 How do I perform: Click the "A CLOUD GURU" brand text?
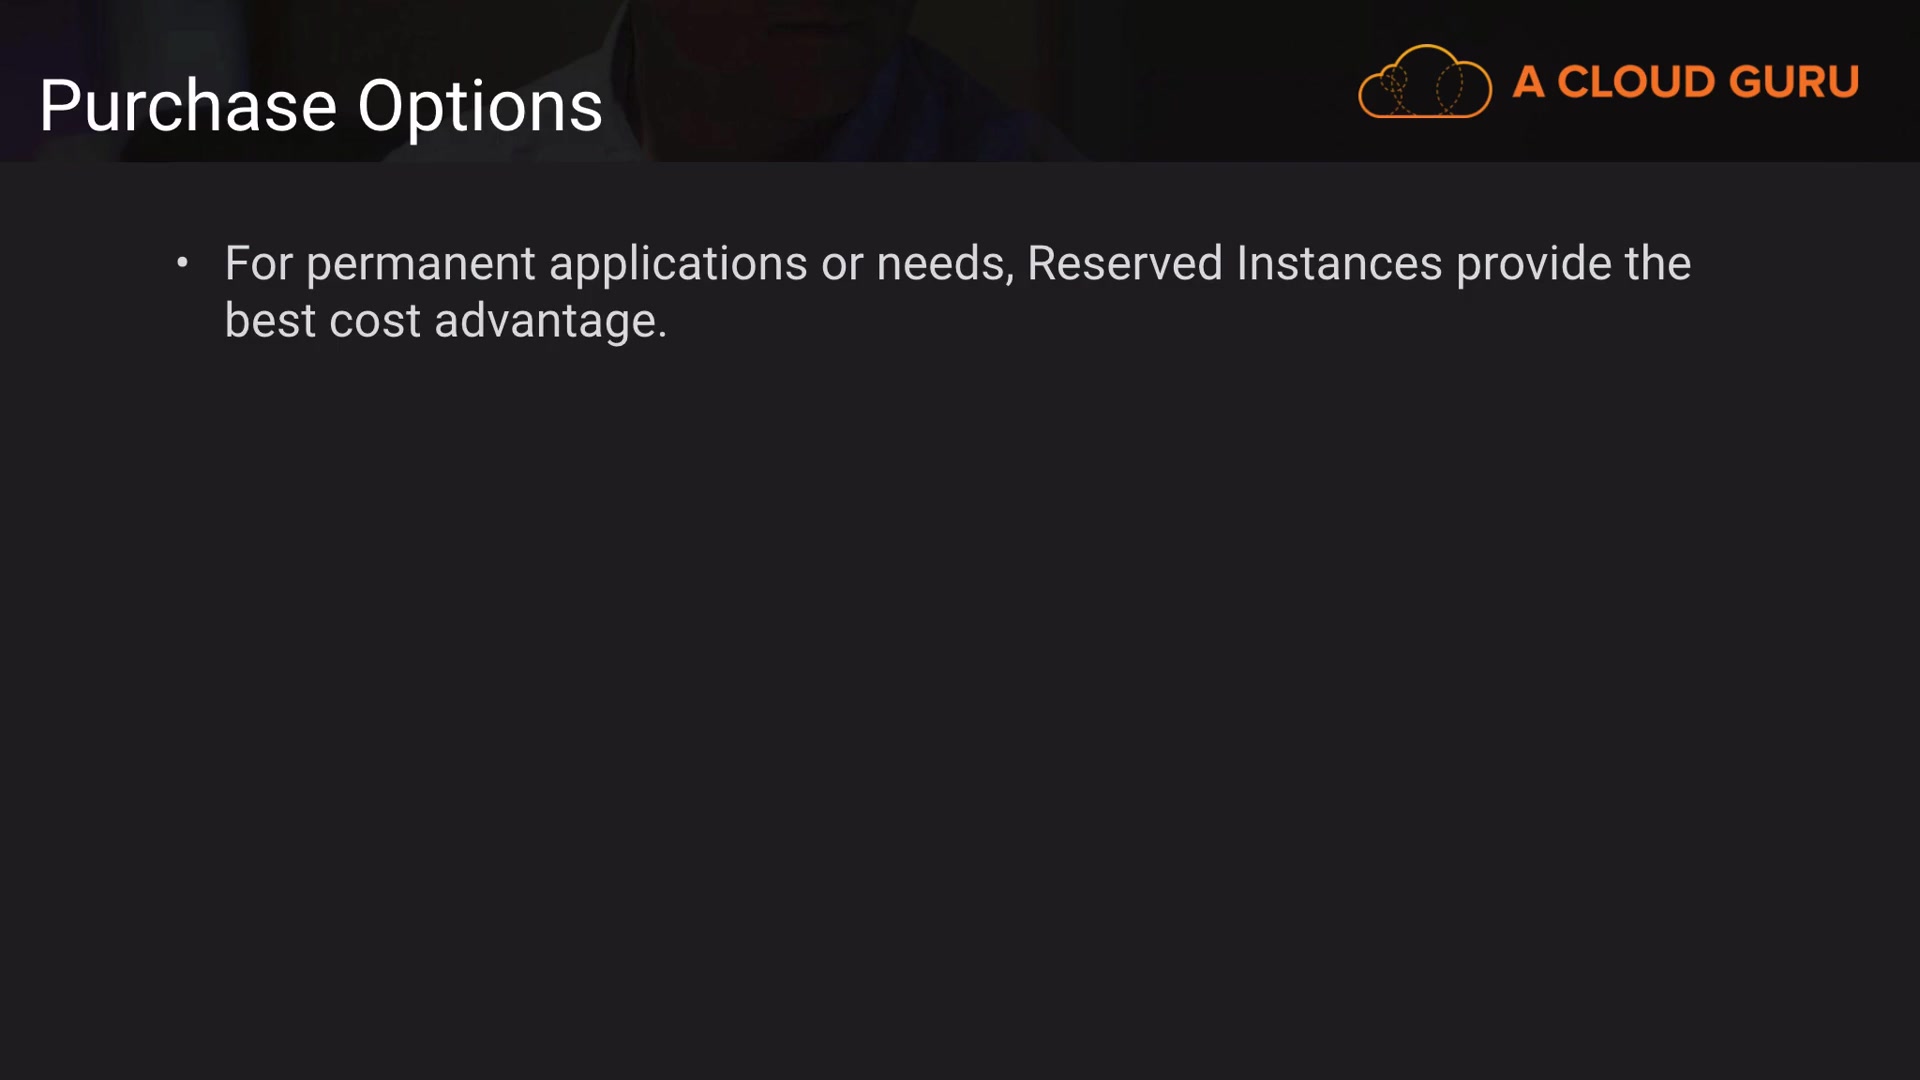(1685, 82)
